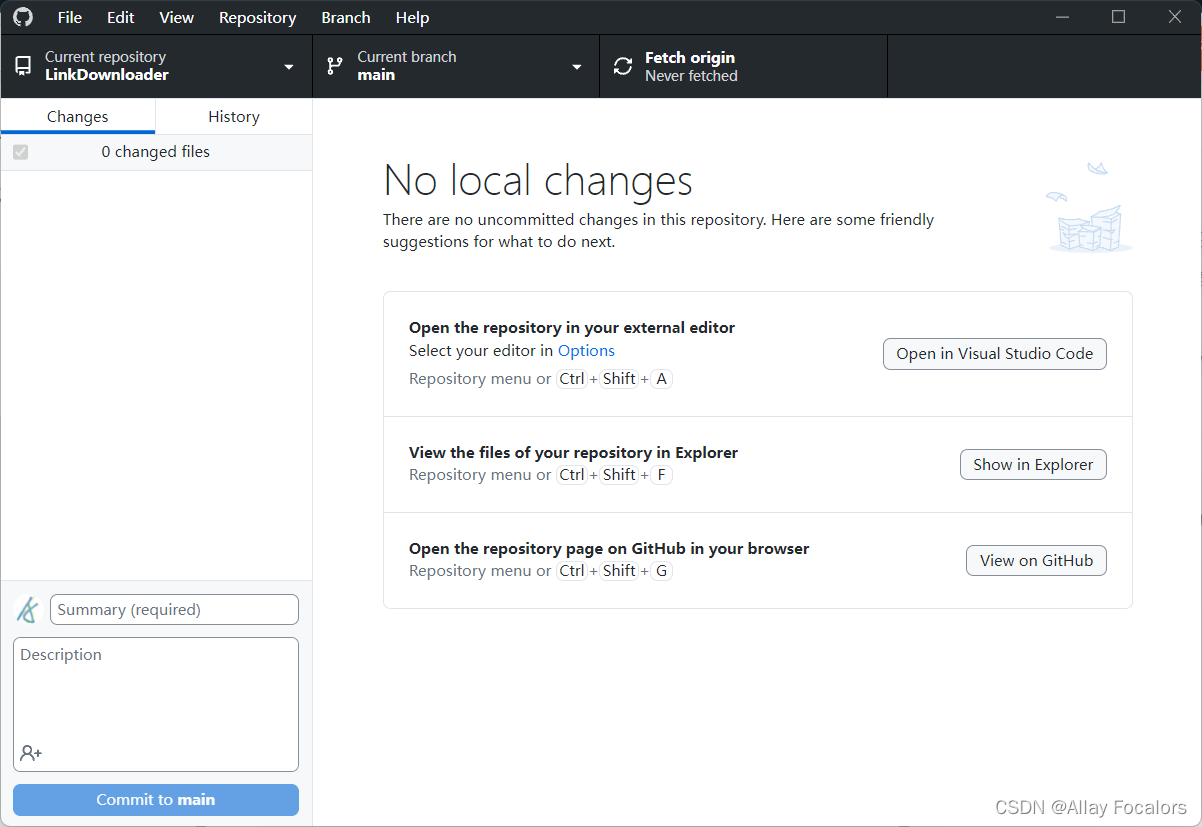Click the Commit to main button
1202x827 pixels.
click(155, 799)
